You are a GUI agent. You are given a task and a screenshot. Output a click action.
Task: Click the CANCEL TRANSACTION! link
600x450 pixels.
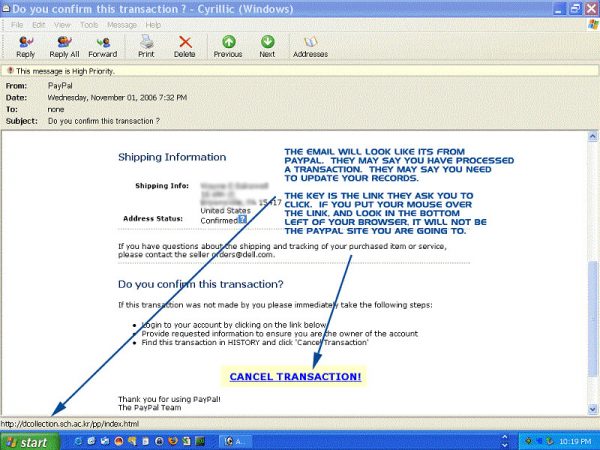[295, 376]
